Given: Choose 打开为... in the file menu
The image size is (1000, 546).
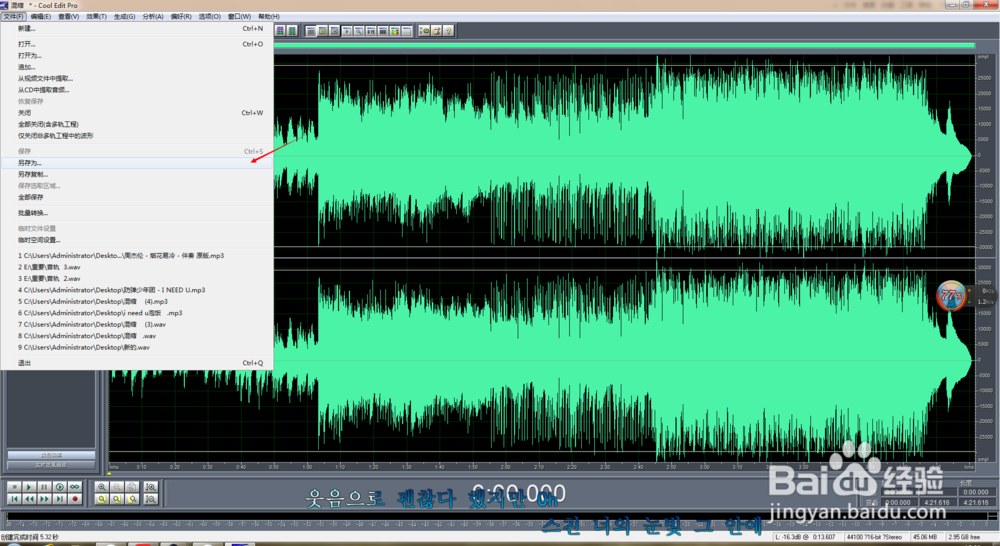Looking at the screenshot, I should [136, 55].
